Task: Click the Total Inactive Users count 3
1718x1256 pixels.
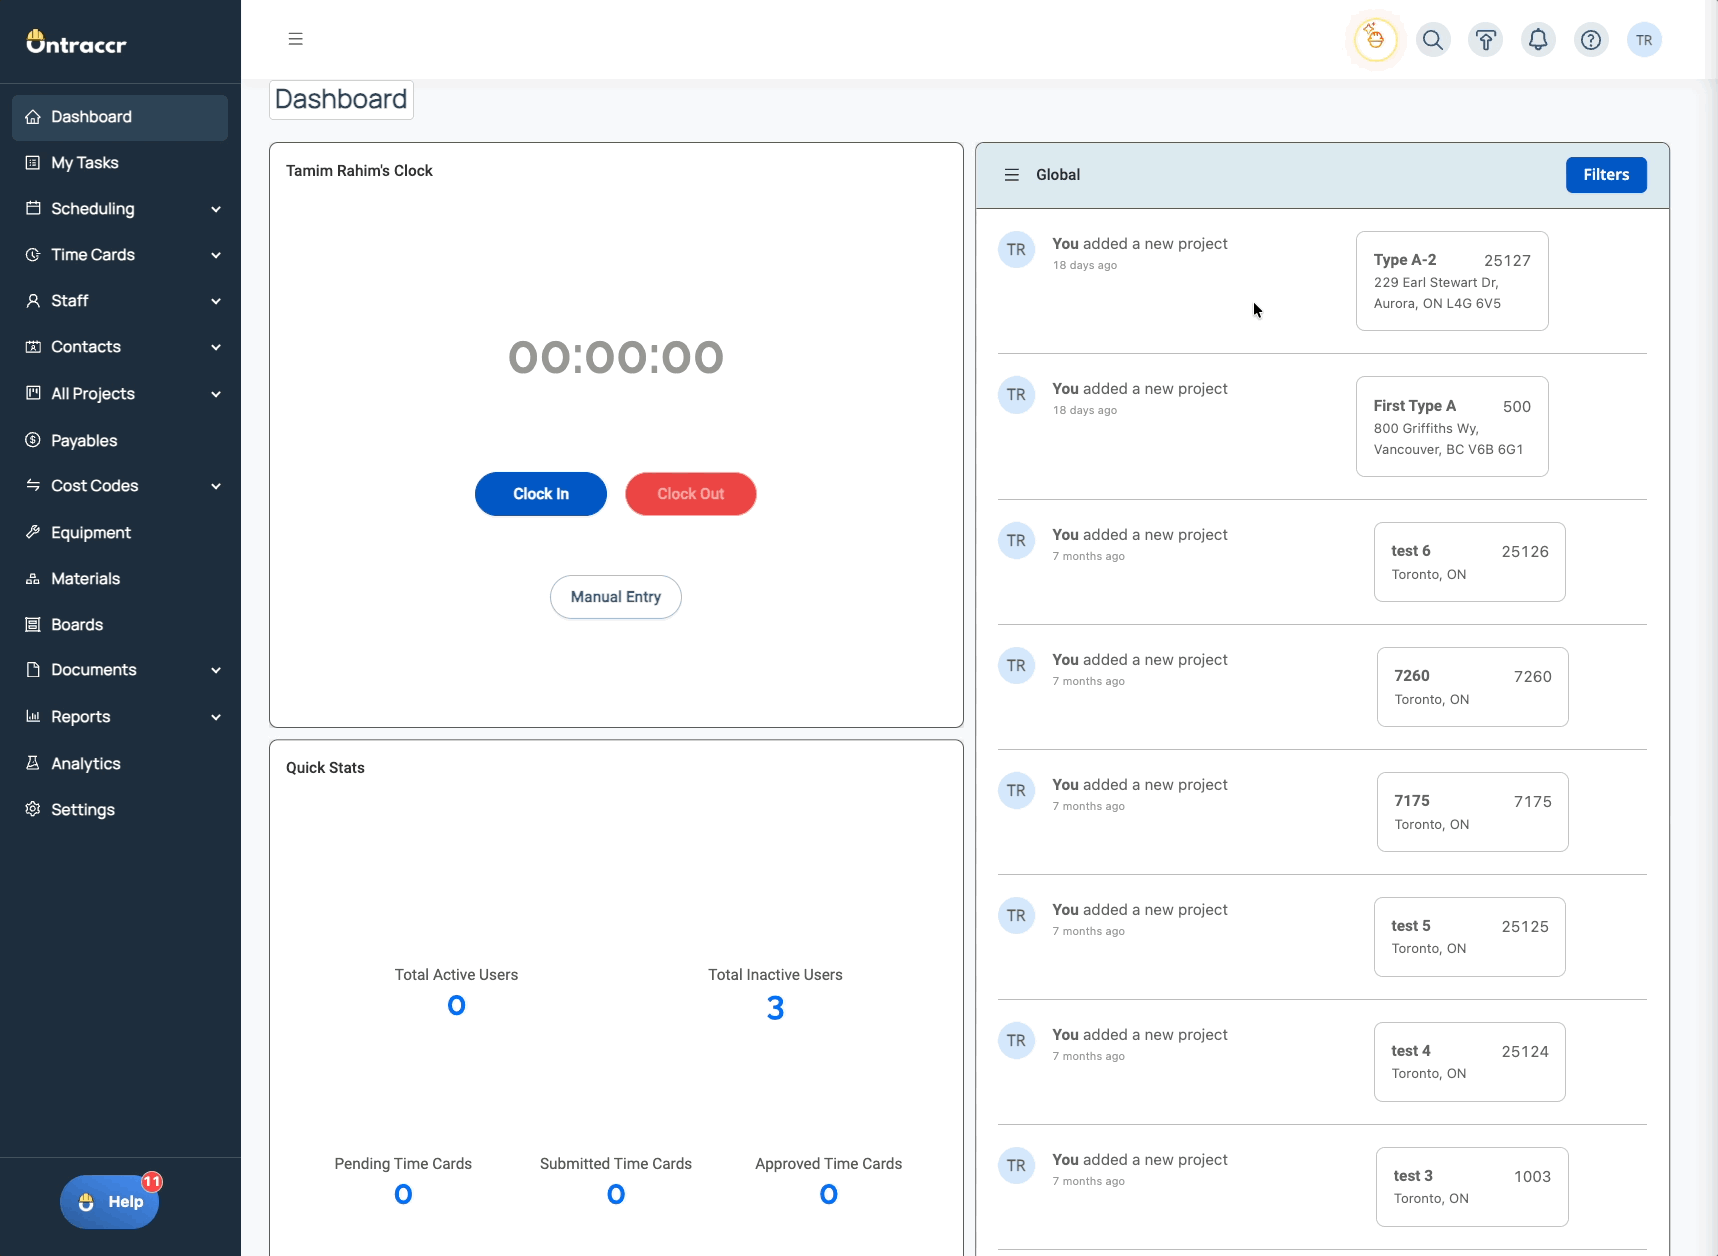Action: 775,1008
